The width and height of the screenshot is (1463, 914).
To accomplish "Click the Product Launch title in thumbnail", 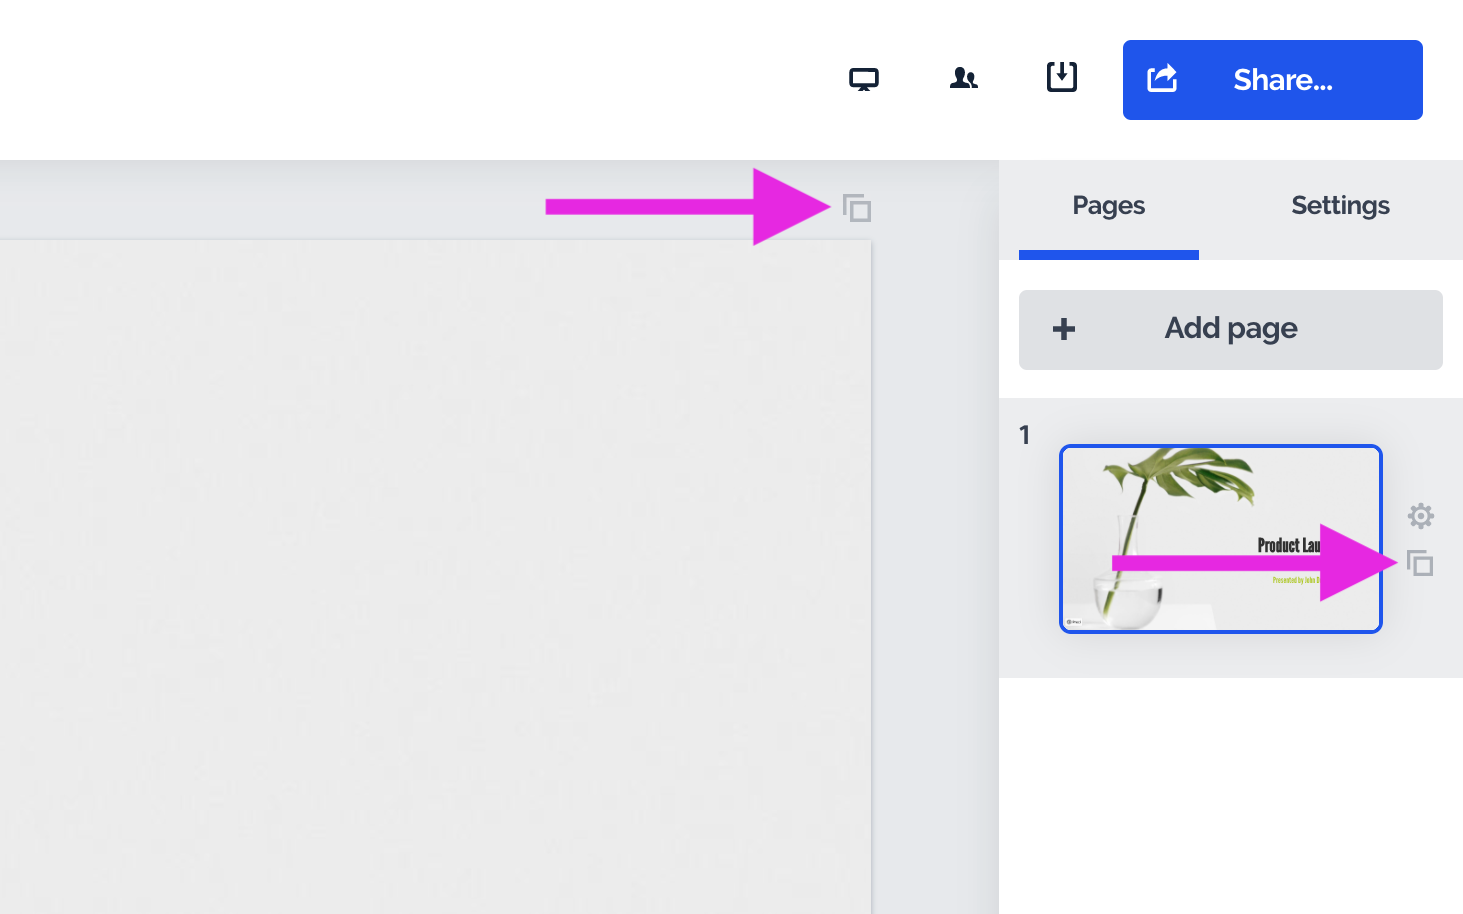I will 1287,545.
